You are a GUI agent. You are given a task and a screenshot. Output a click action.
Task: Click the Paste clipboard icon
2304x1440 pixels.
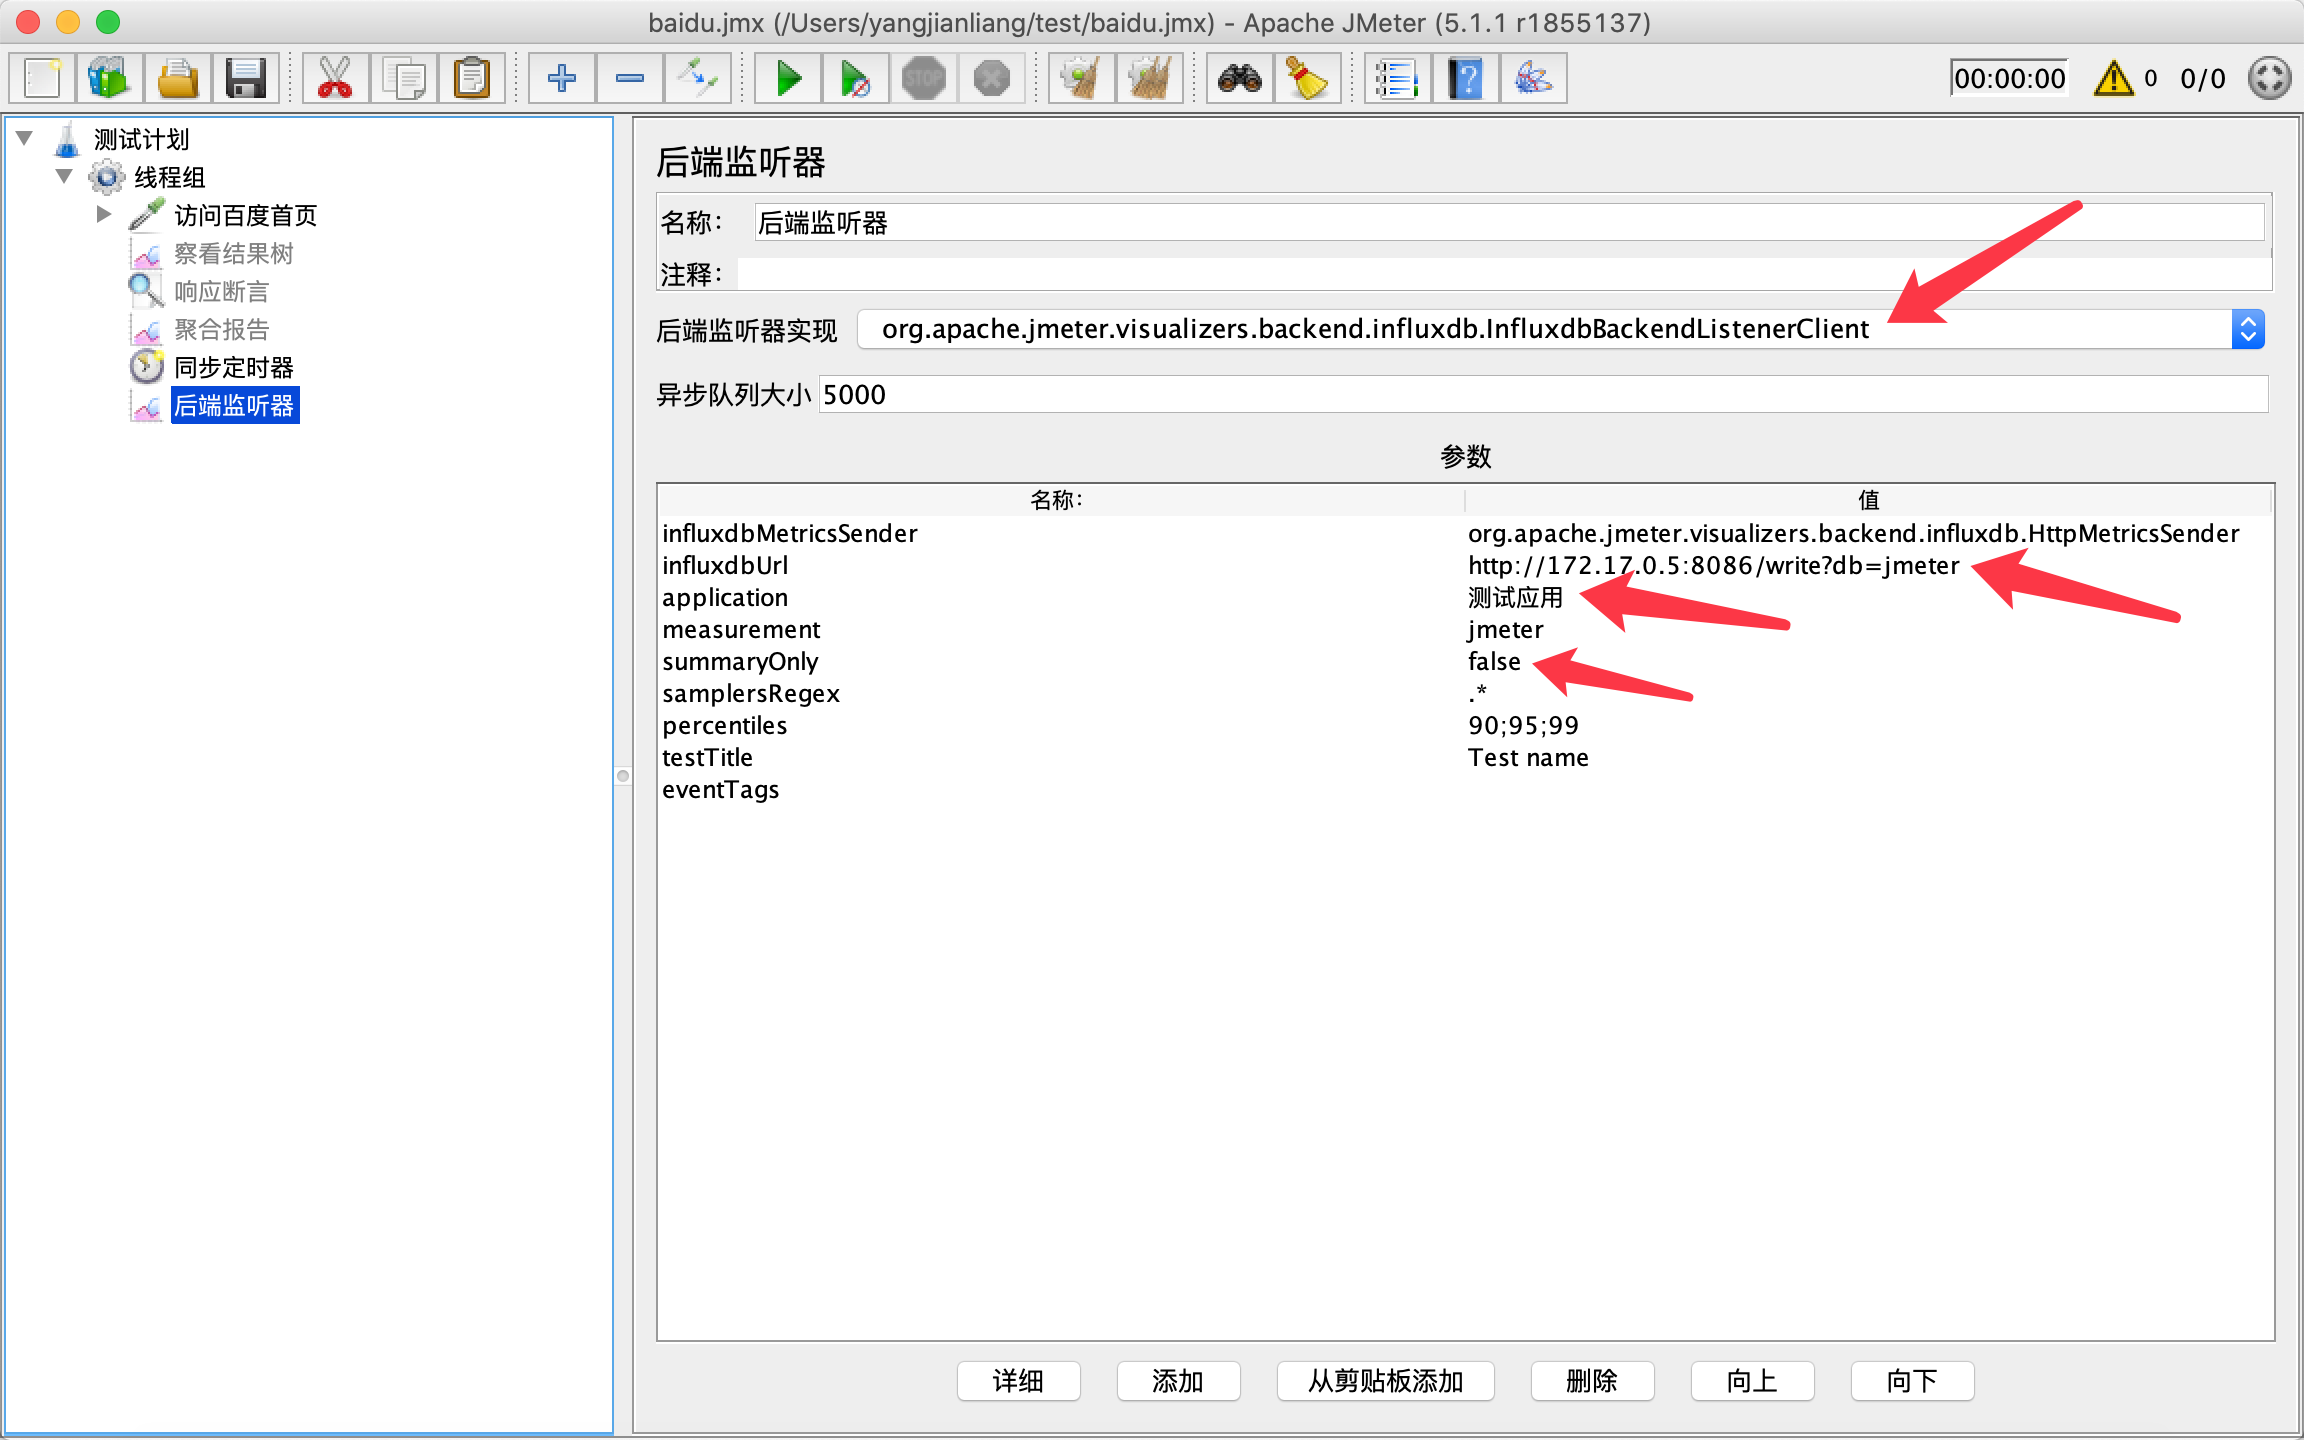click(471, 78)
